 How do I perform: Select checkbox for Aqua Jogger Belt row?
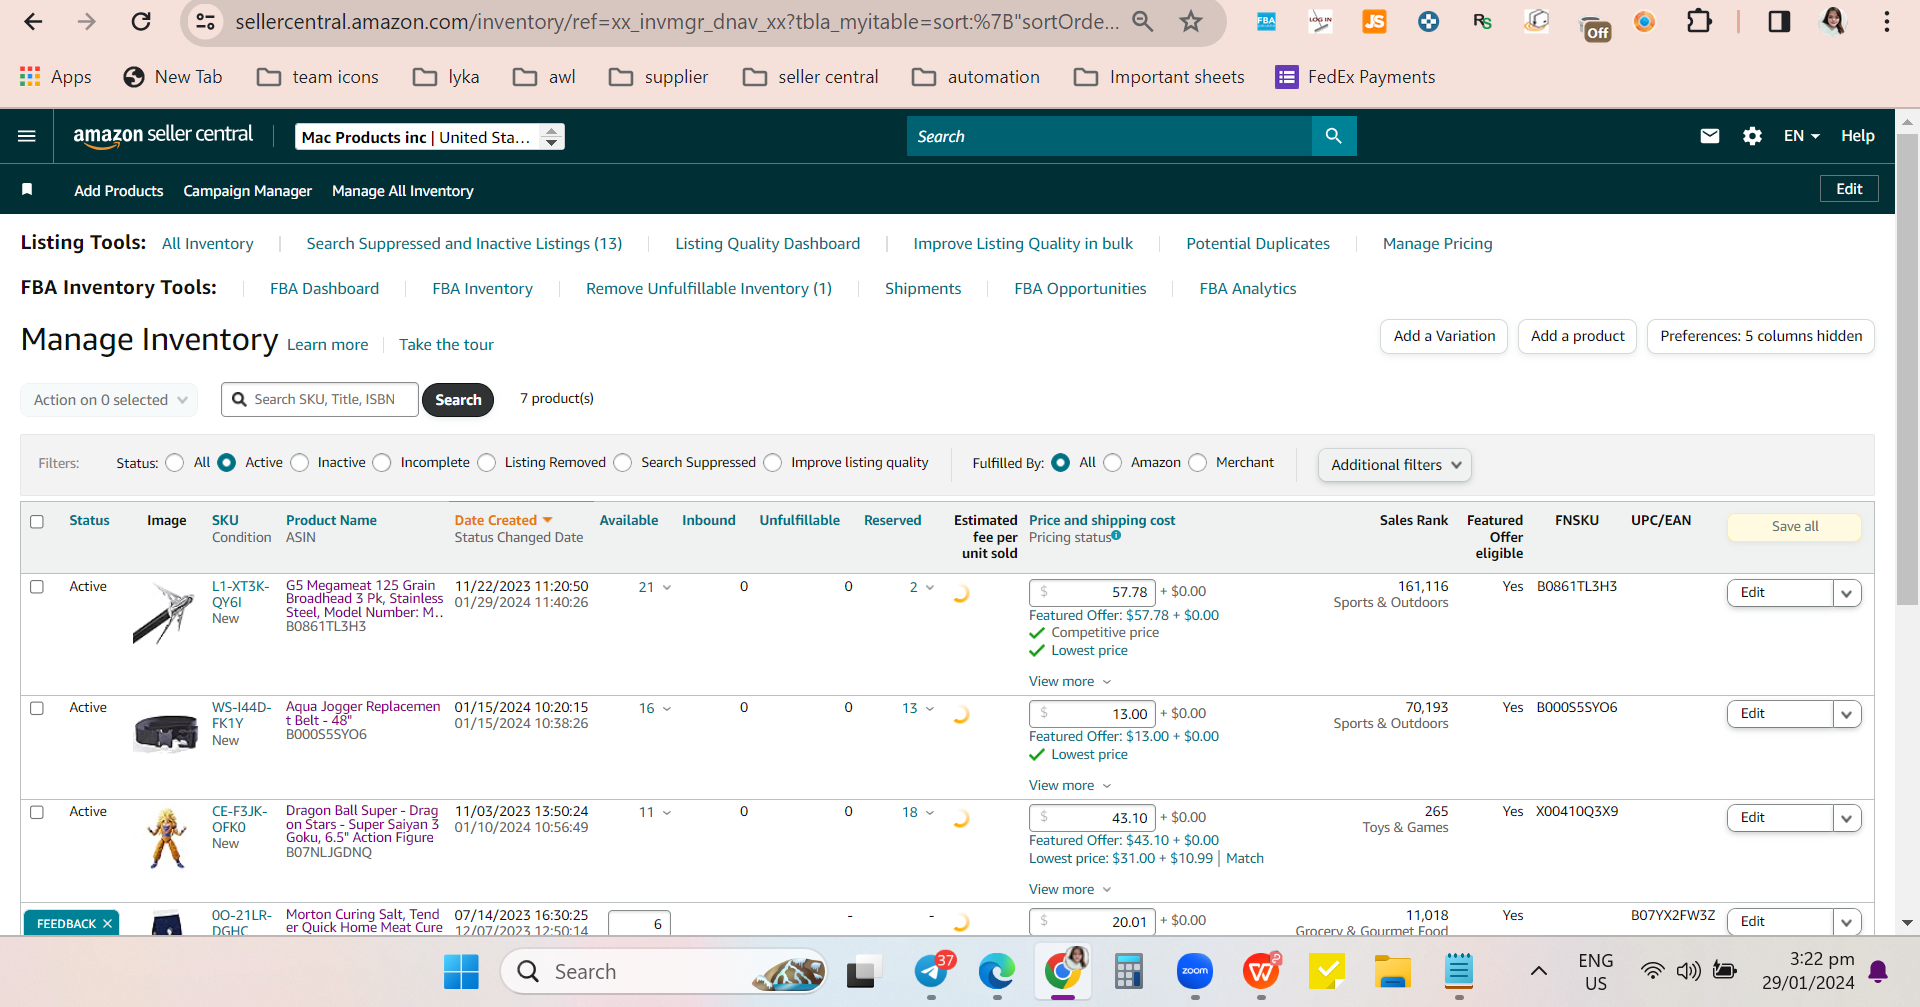(x=37, y=708)
